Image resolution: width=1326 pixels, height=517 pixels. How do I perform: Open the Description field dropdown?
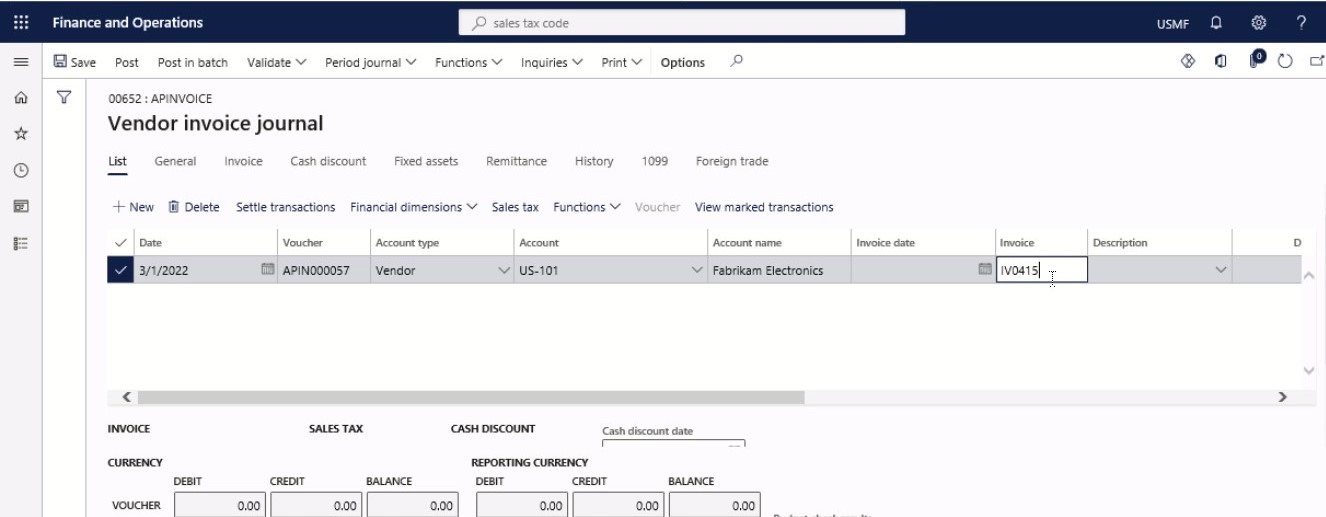1220,270
